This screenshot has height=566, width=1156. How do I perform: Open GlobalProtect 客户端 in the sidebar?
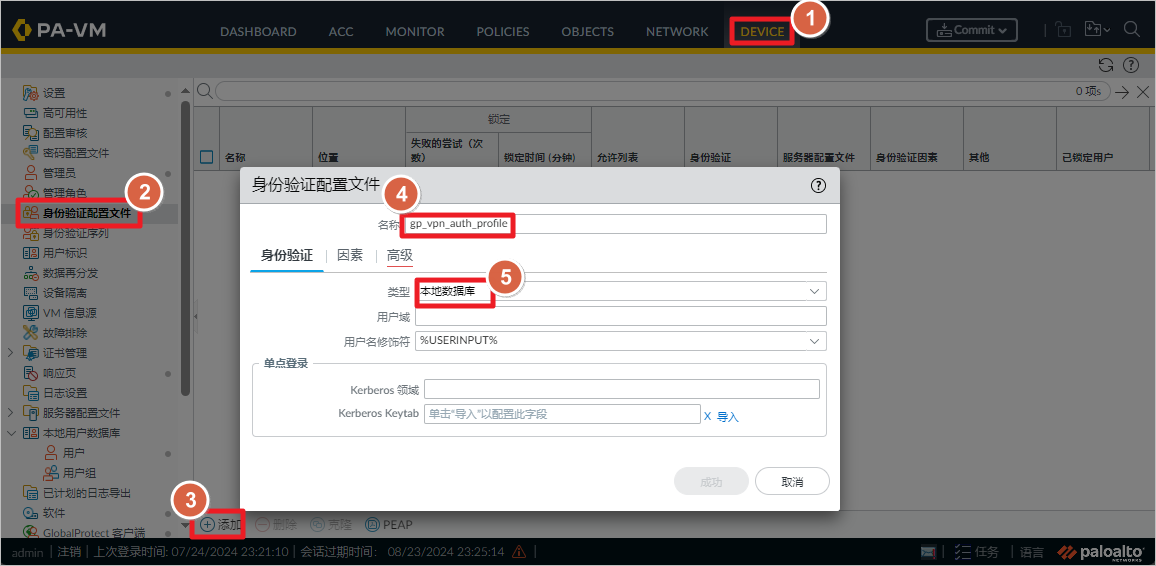click(x=94, y=532)
